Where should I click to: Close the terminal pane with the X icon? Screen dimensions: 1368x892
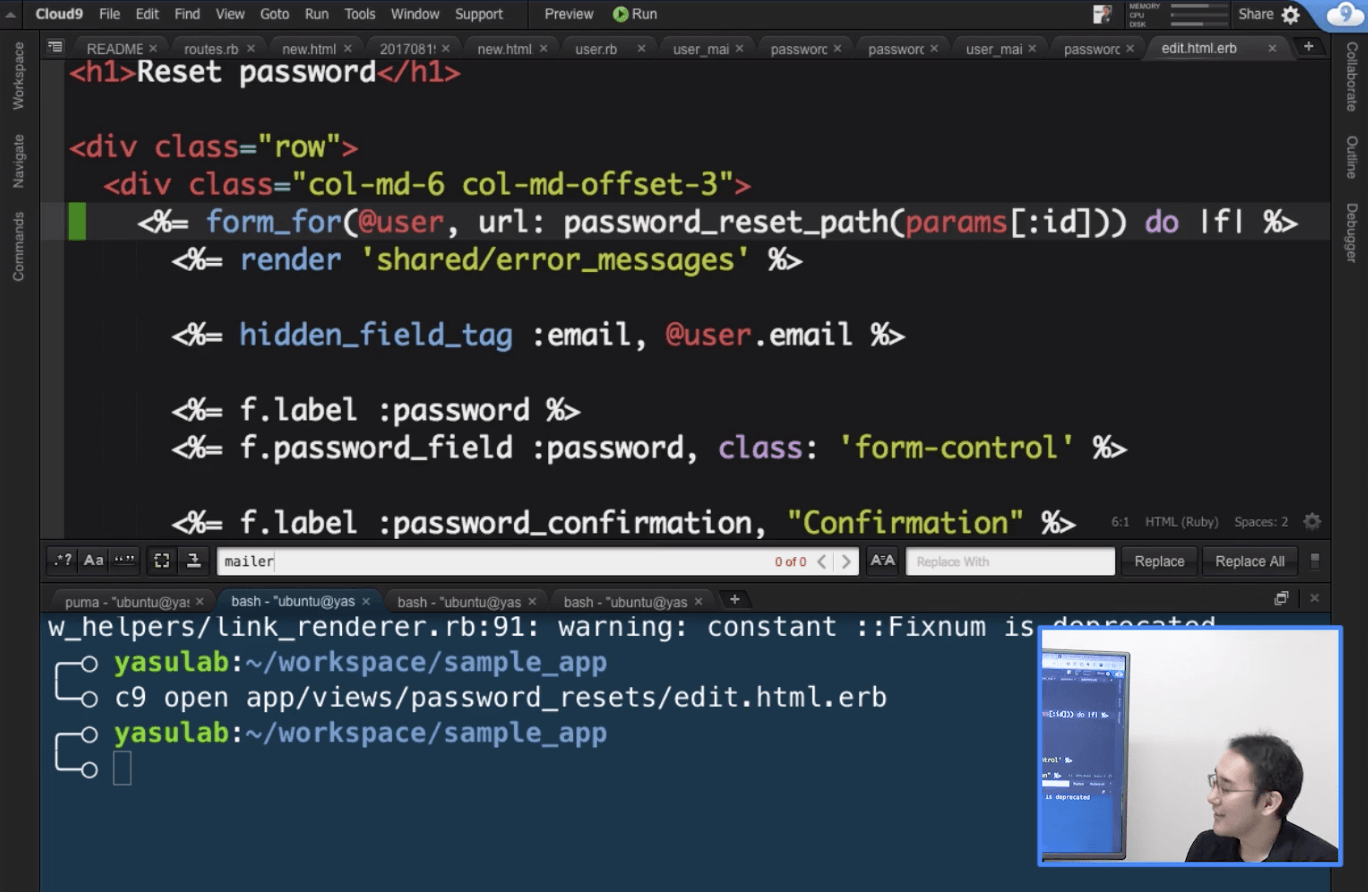coord(1314,598)
